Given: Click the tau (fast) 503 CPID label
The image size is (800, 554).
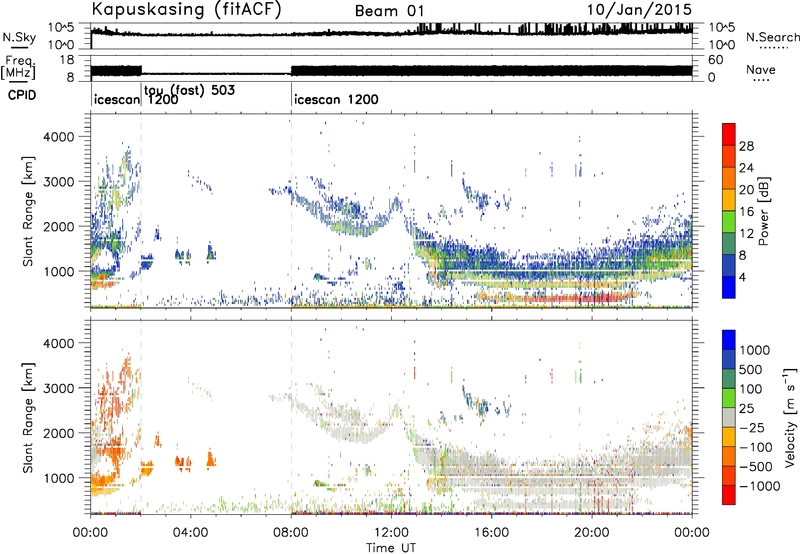Looking at the screenshot, I should click(189, 90).
